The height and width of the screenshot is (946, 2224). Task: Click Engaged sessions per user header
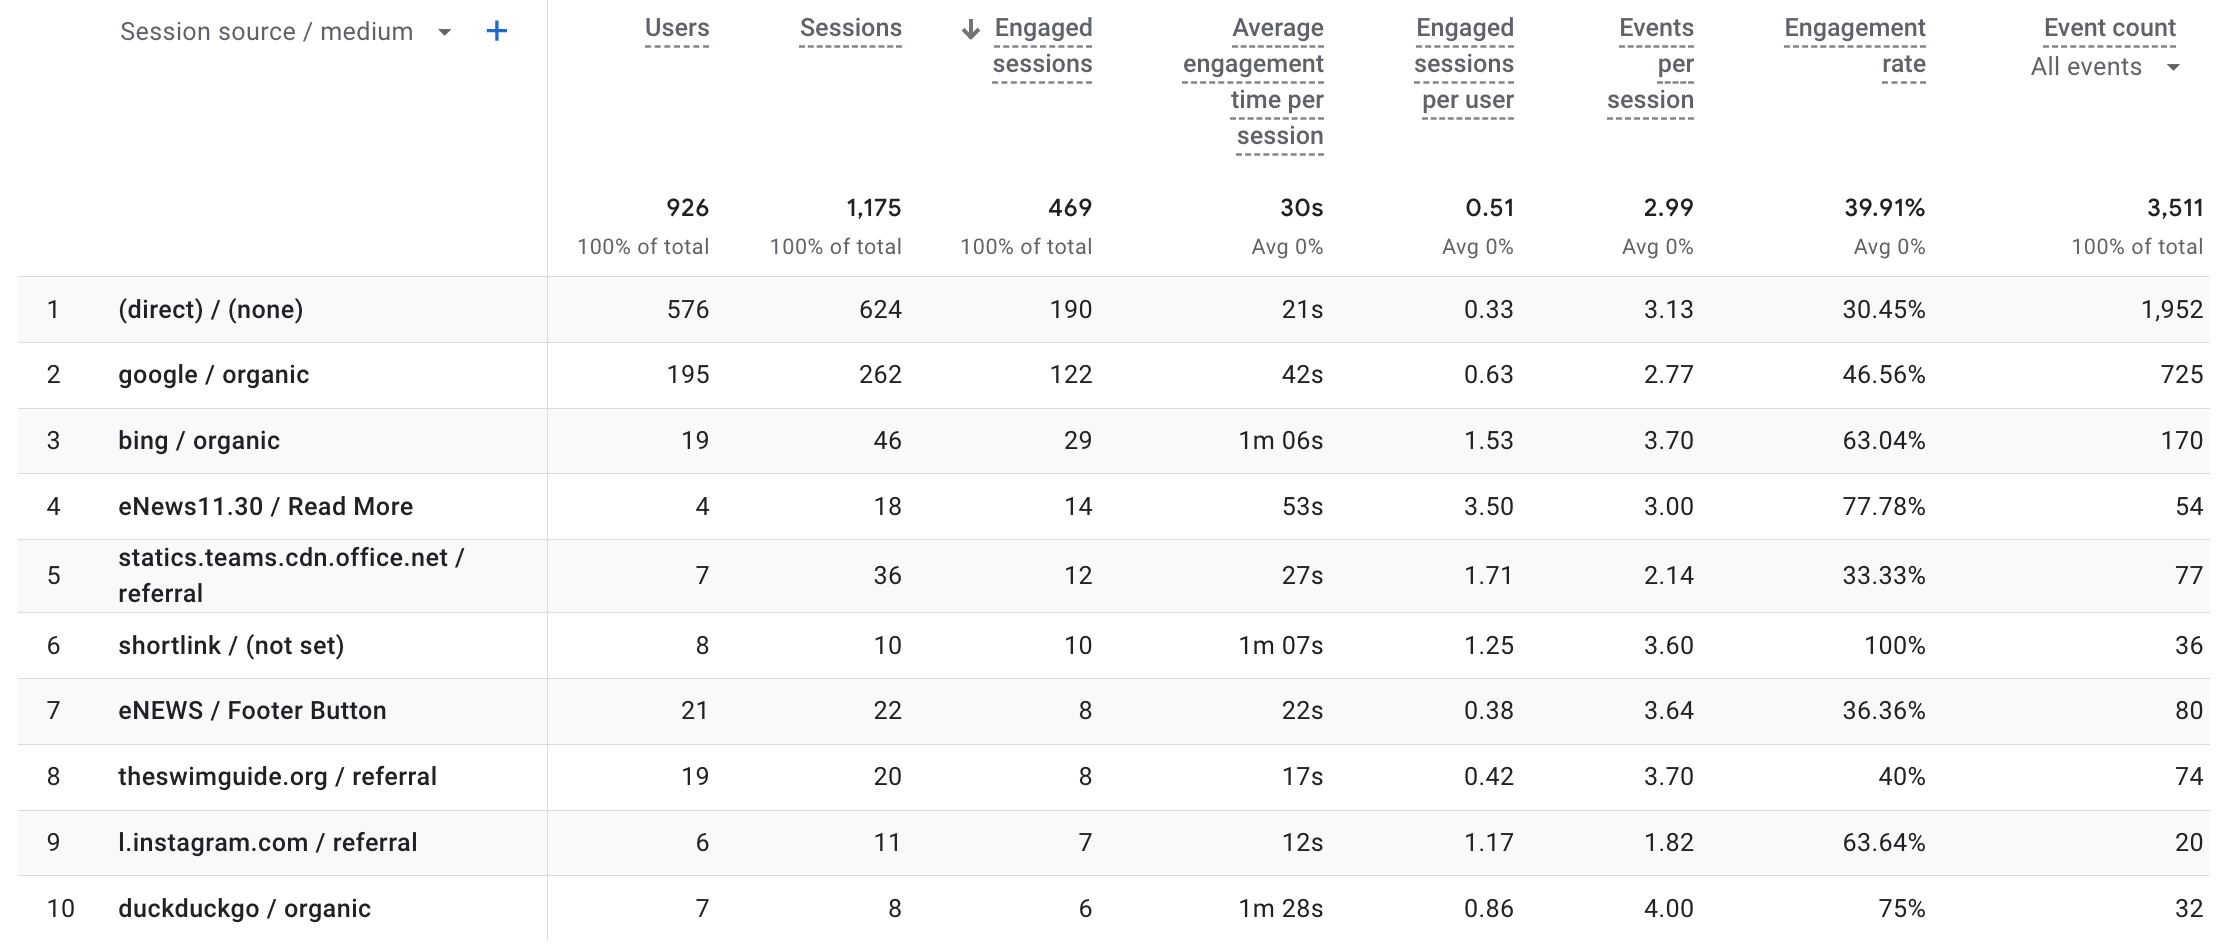[x=1464, y=64]
